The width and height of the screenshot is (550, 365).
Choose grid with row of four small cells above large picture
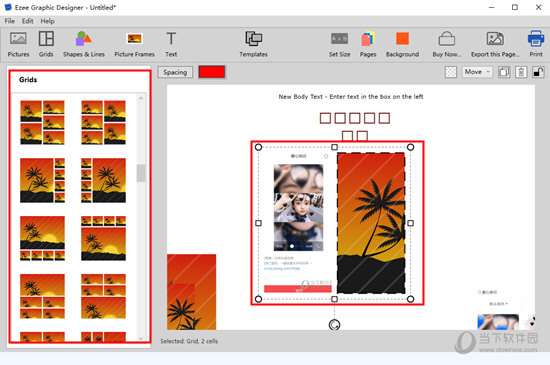tap(103, 238)
